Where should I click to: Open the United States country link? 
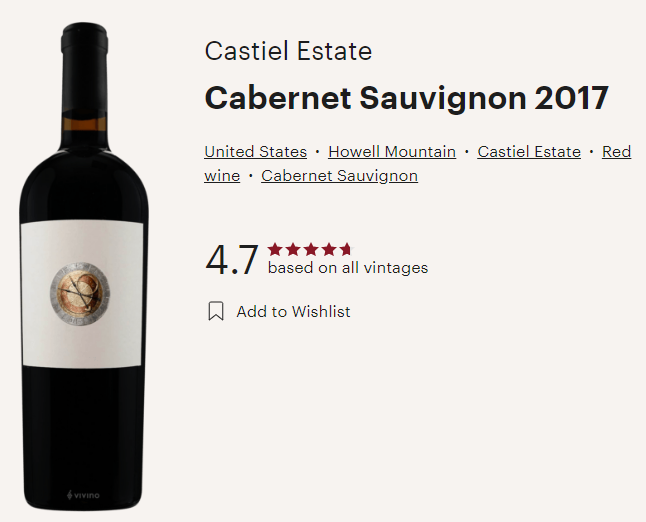pos(255,152)
